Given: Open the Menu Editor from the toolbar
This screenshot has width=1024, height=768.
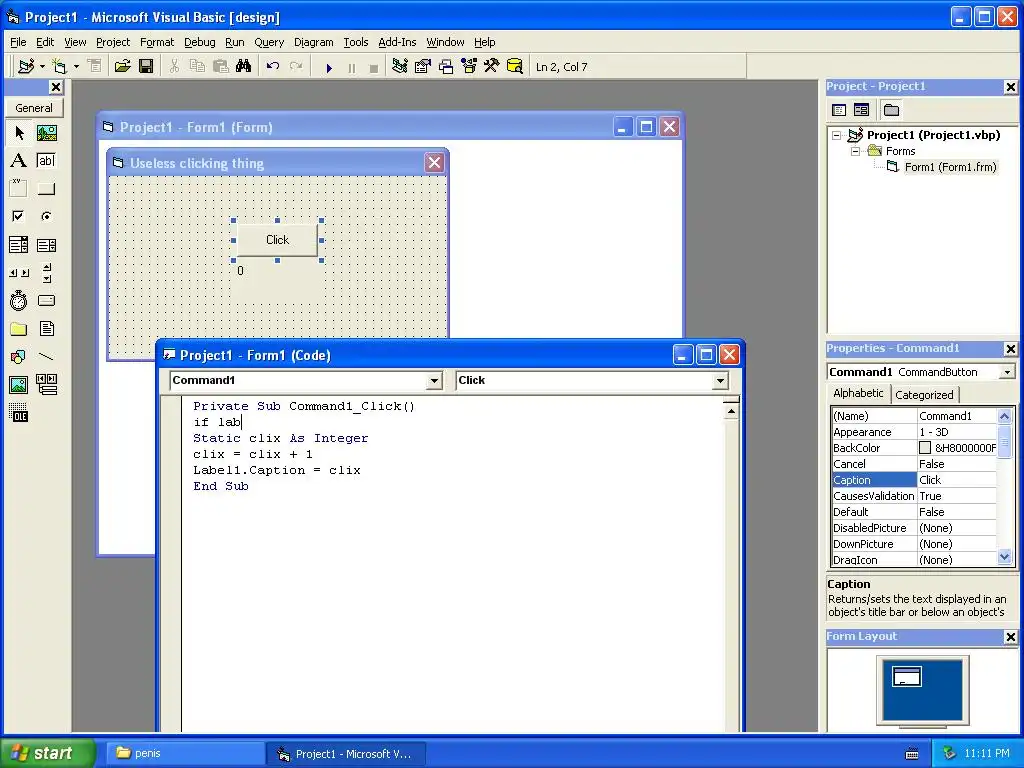Looking at the screenshot, I should pyautogui.click(x=95, y=66).
